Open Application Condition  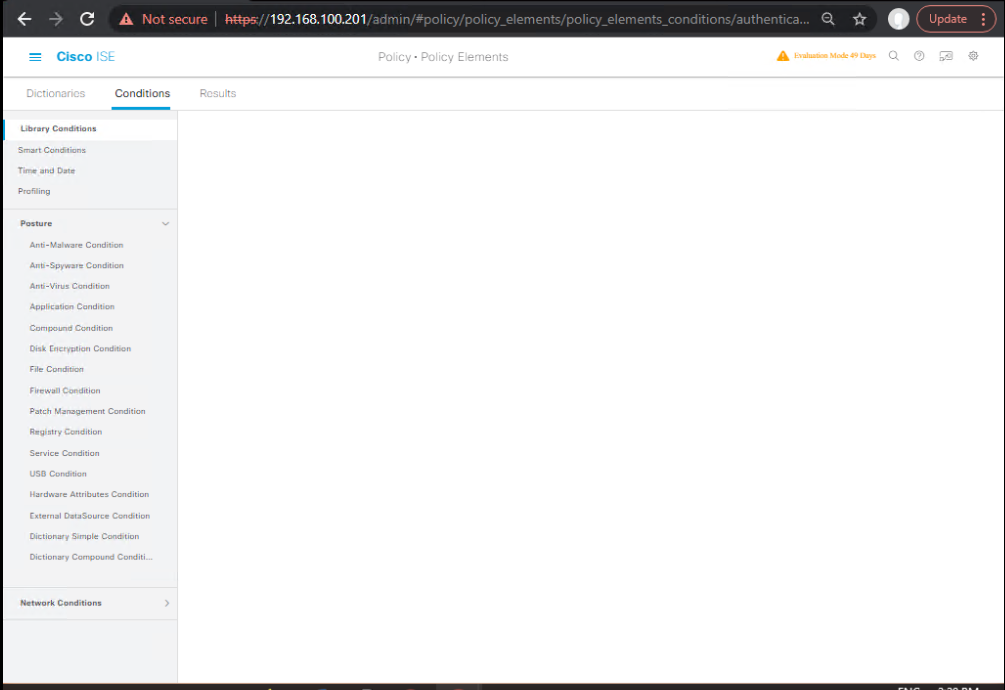pos(72,306)
